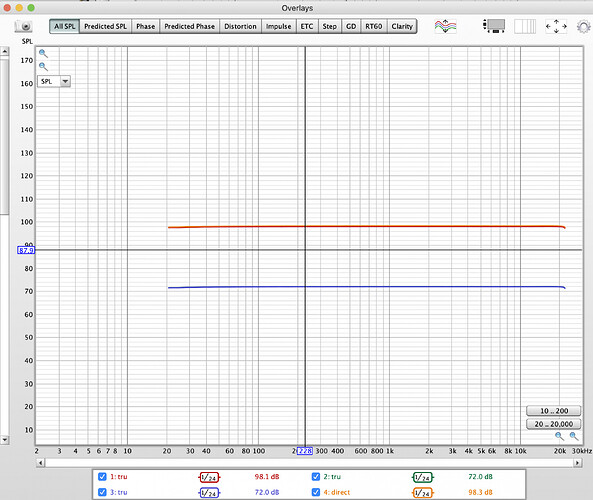Screen dimensions: 593x500
Task: Open the Predicted Phase tab
Action: pyautogui.click(x=189, y=26)
